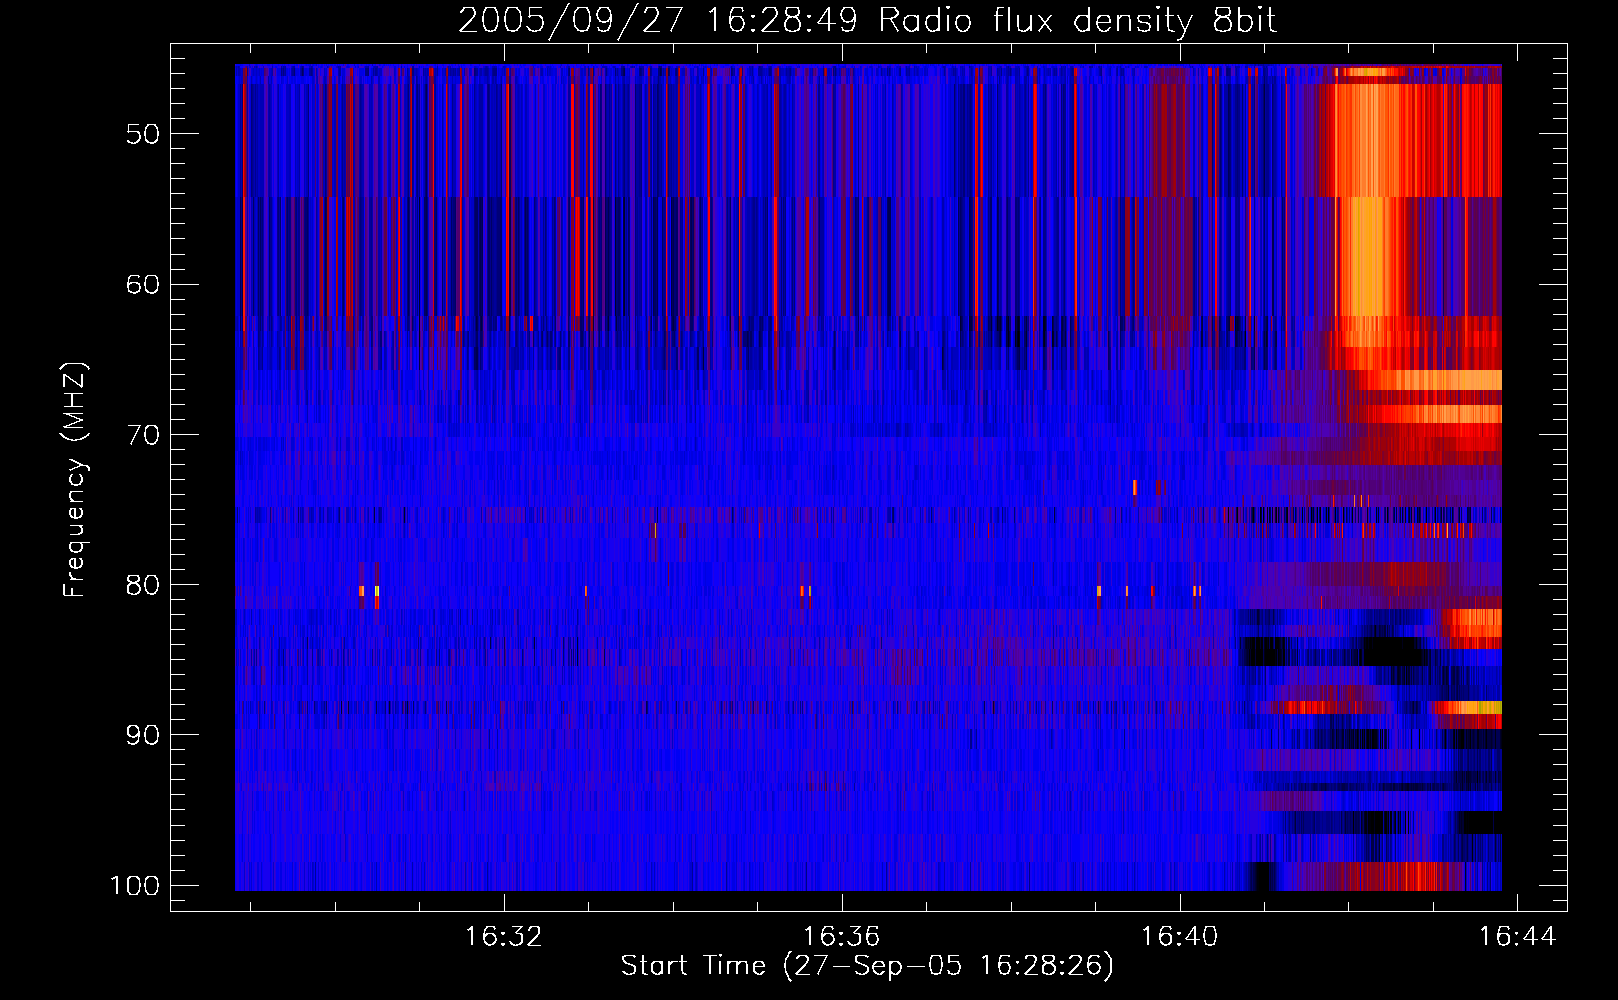Viewport: 1618px width, 1000px height.
Task: Click the 80 frequency tick label
Action: [143, 585]
